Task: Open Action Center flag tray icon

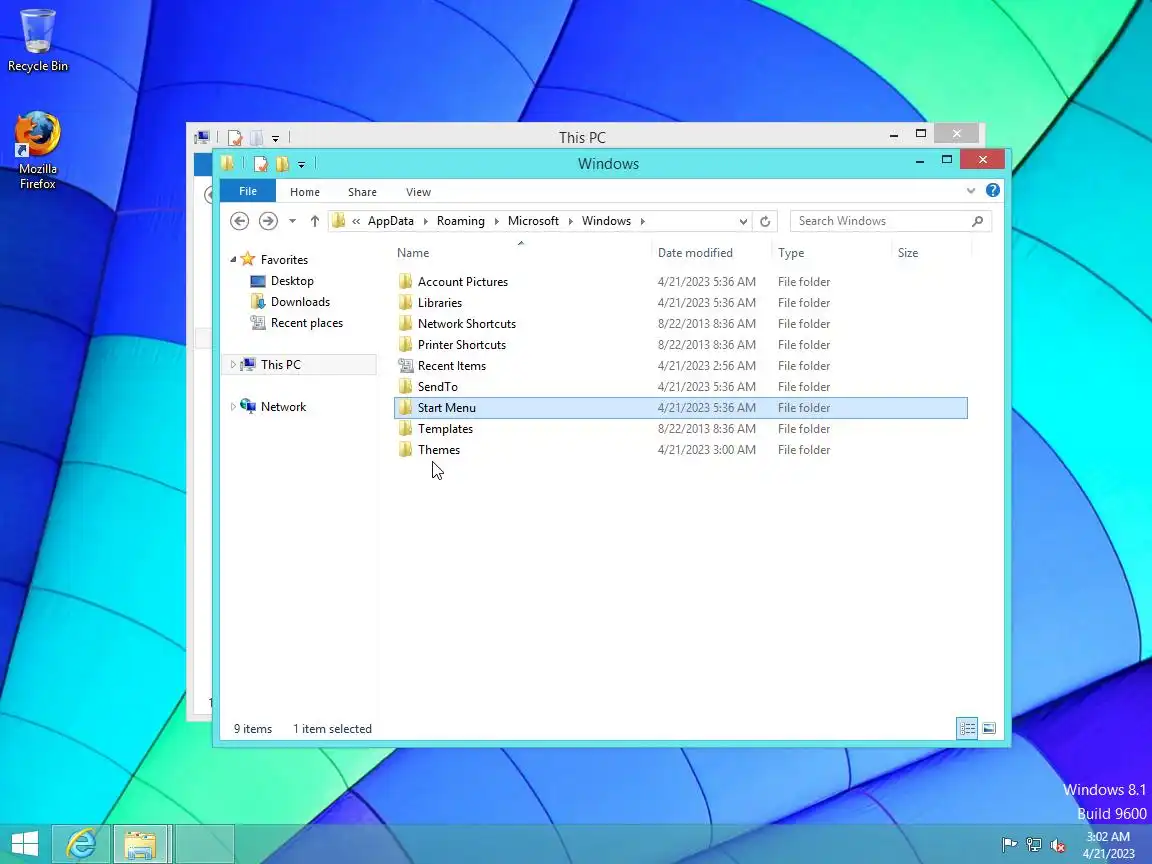Action: (1009, 845)
